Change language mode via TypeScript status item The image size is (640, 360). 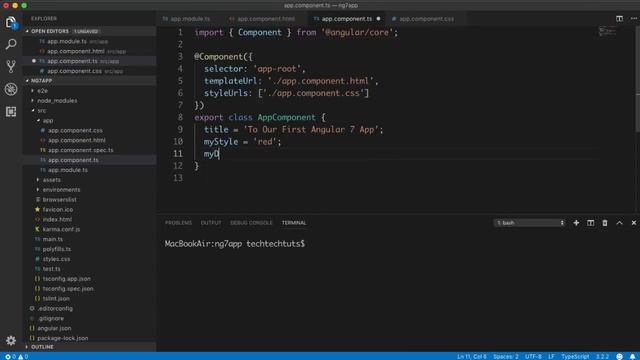pos(575,357)
